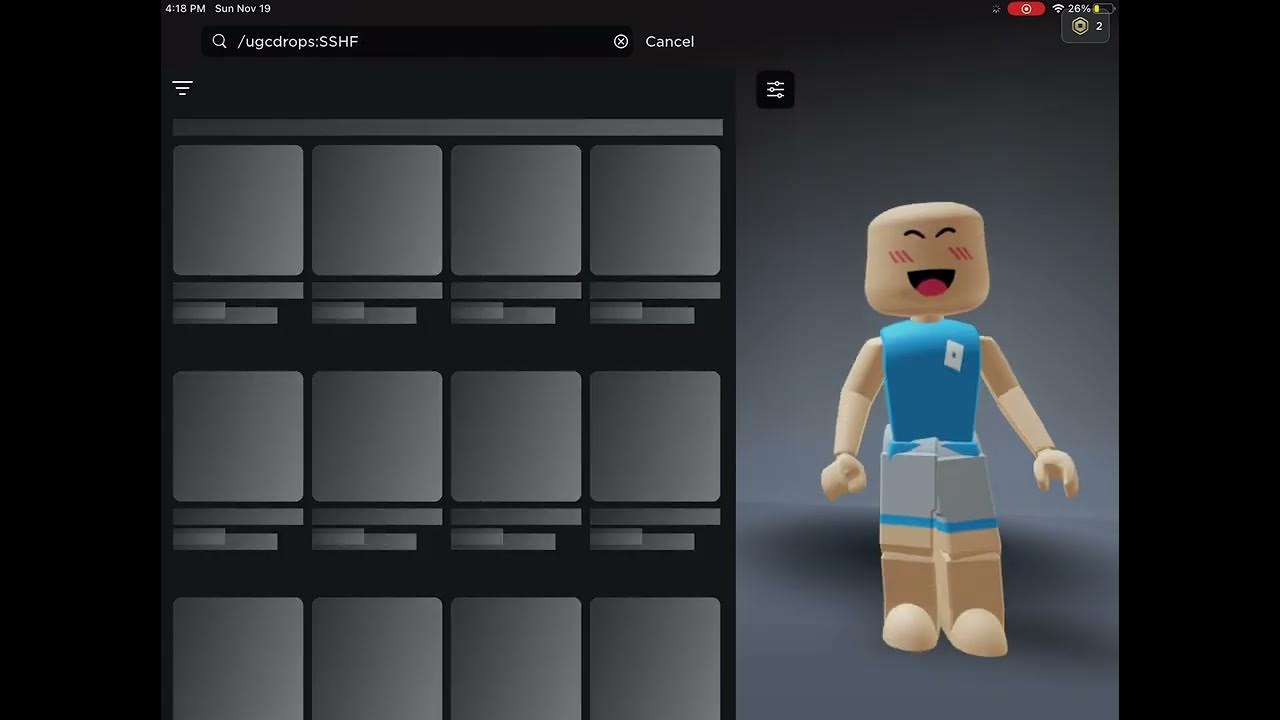Open the avatar settings sliders icon
Image resolution: width=1280 pixels, height=720 pixels.
[775, 90]
